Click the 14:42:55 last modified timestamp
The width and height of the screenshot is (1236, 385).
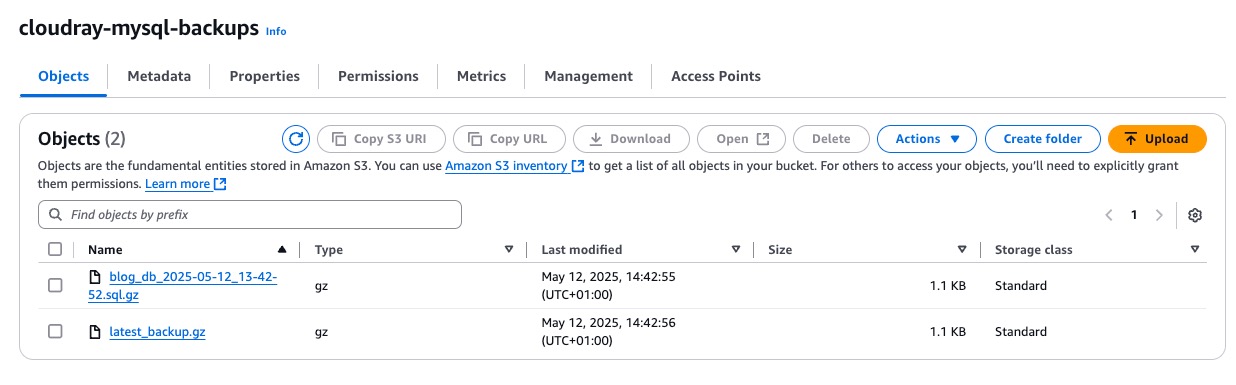coord(608,285)
